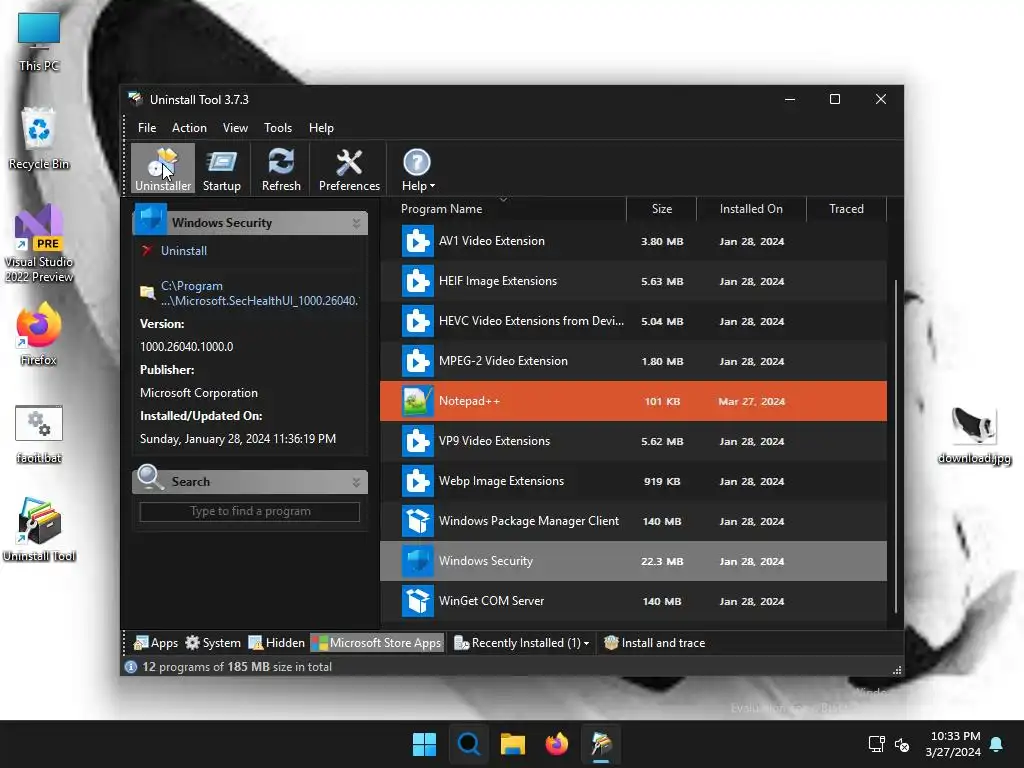Click the magnifier icon in Search panel
Screen dimensions: 1024x768
click(x=150, y=478)
